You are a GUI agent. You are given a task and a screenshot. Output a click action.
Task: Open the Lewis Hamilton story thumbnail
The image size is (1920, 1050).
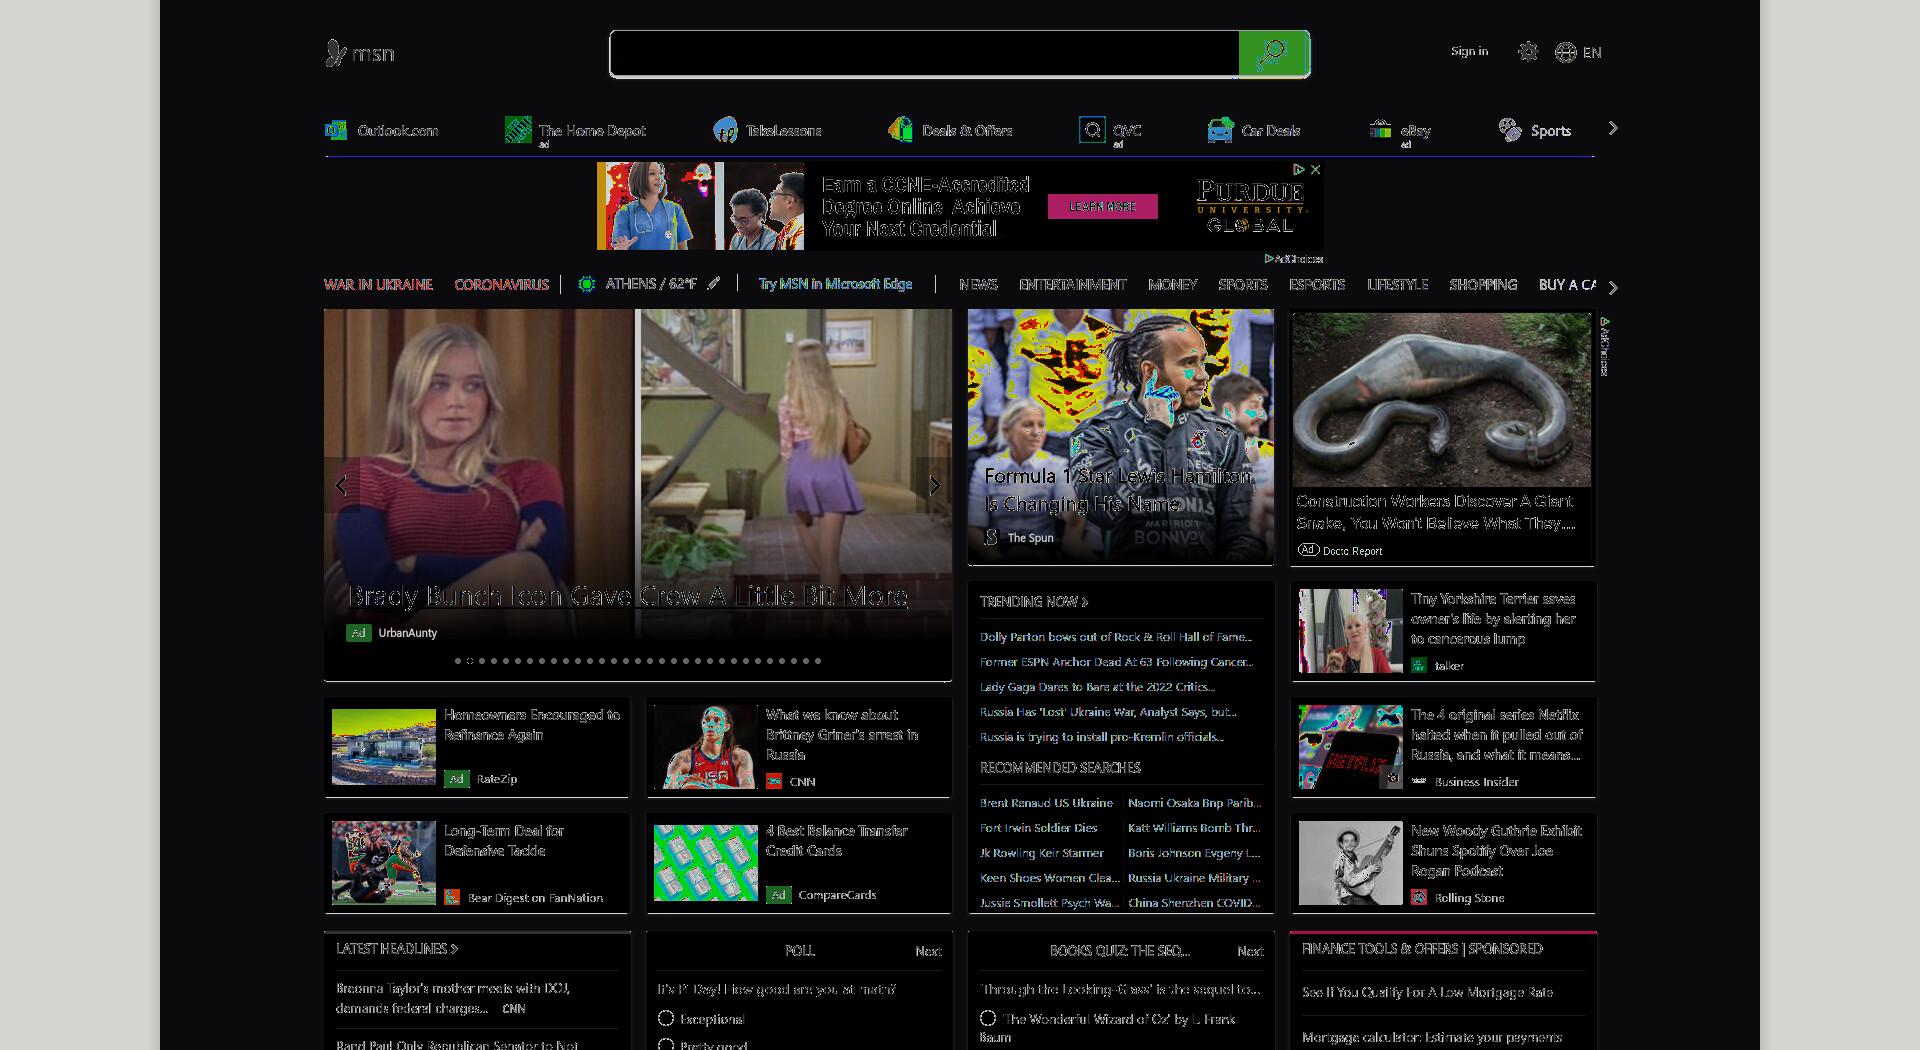pyautogui.click(x=1120, y=436)
